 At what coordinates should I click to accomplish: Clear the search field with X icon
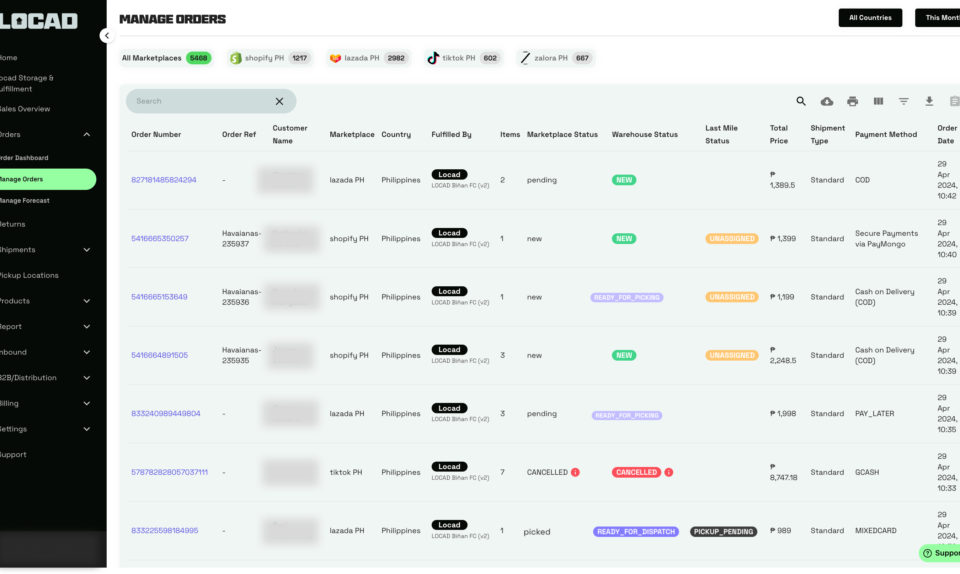coord(279,101)
